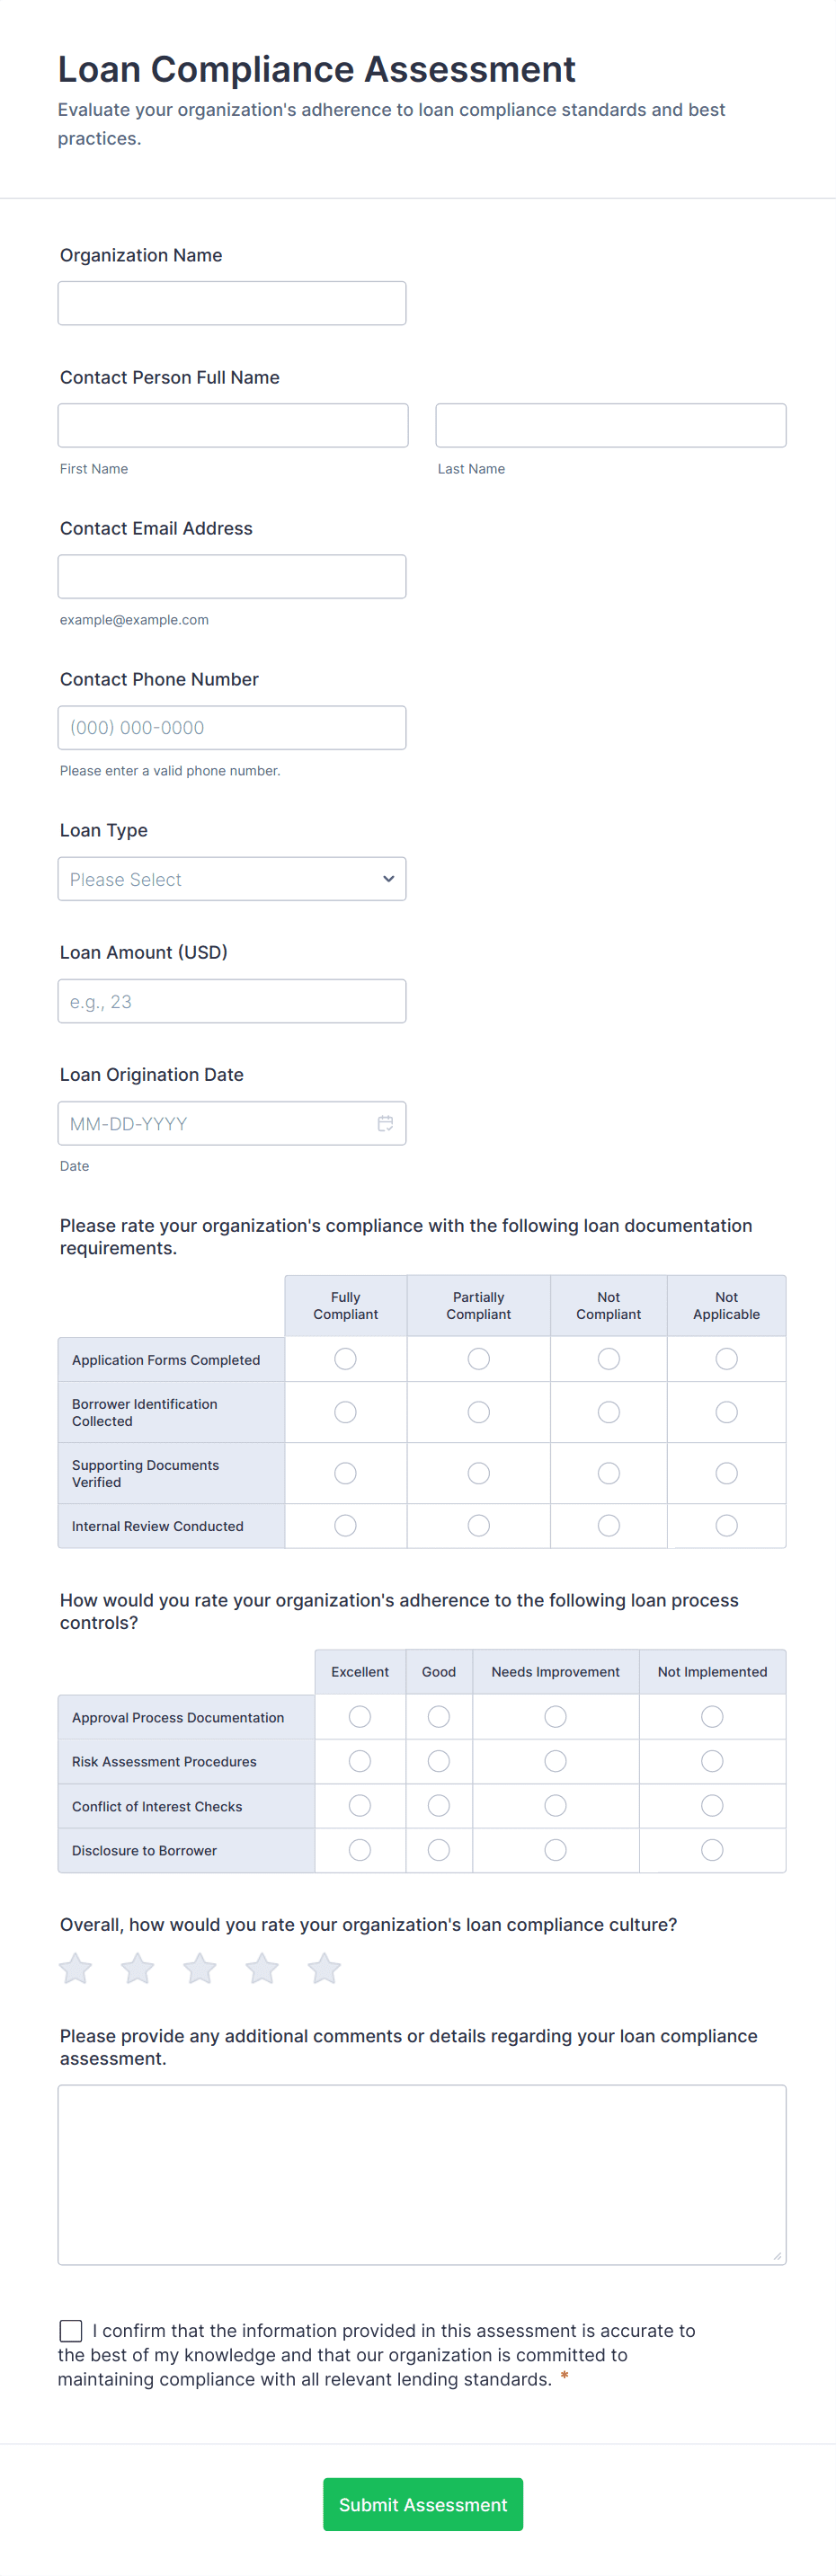Click the calendar icon in the date field

pyautogui.click(x=385, y=1123)
